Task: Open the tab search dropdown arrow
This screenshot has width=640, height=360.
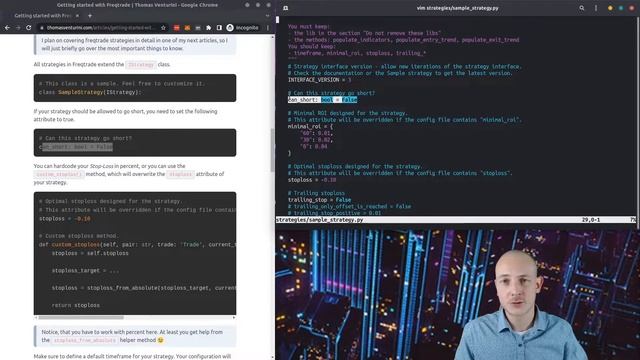Action: [x=267, y=16]
